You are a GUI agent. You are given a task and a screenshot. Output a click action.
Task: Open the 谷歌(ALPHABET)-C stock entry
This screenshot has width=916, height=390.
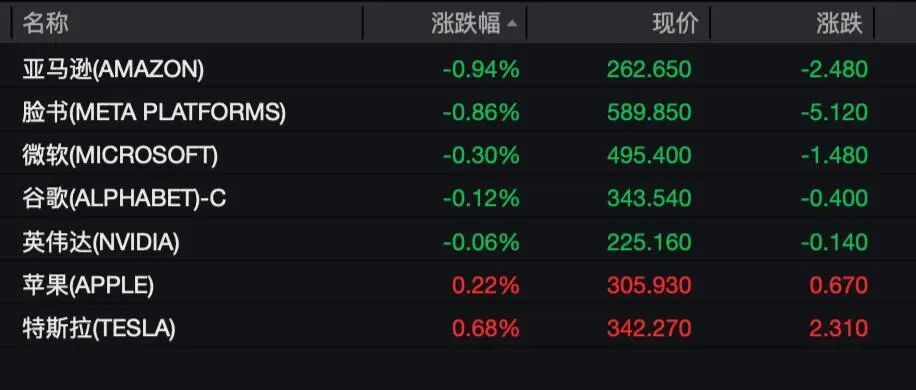pos(458,199)
